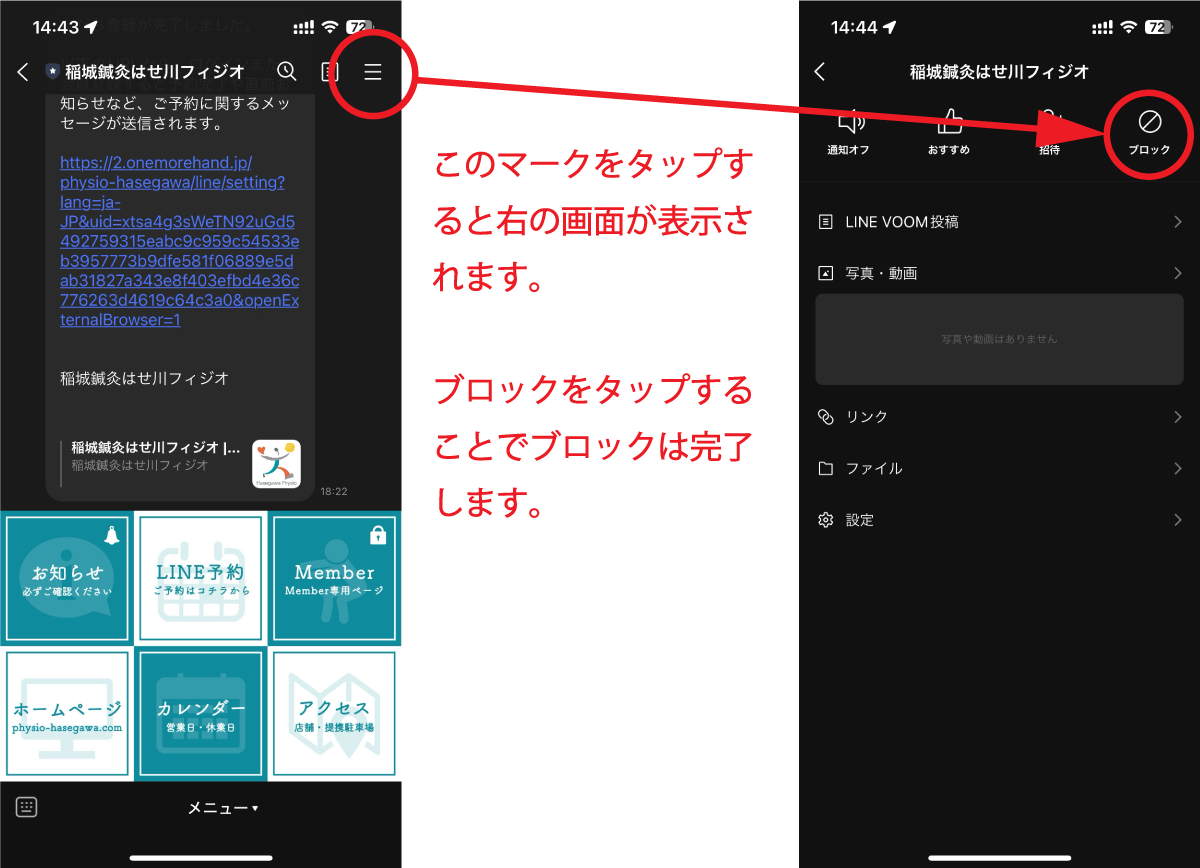Tap the リンク chain icon

click(826, 417)
